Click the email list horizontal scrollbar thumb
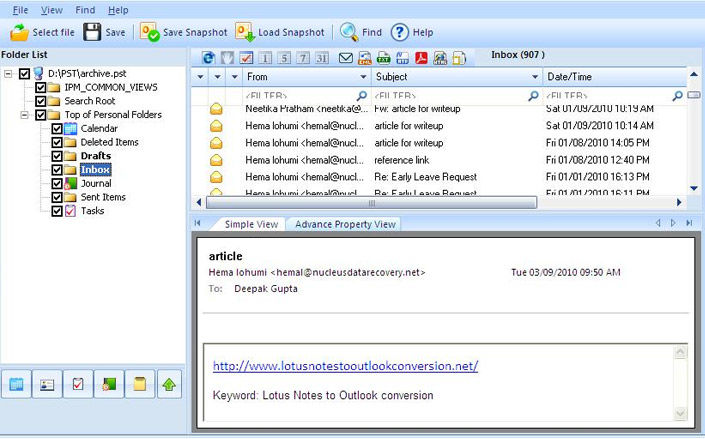 coord(371,203)
